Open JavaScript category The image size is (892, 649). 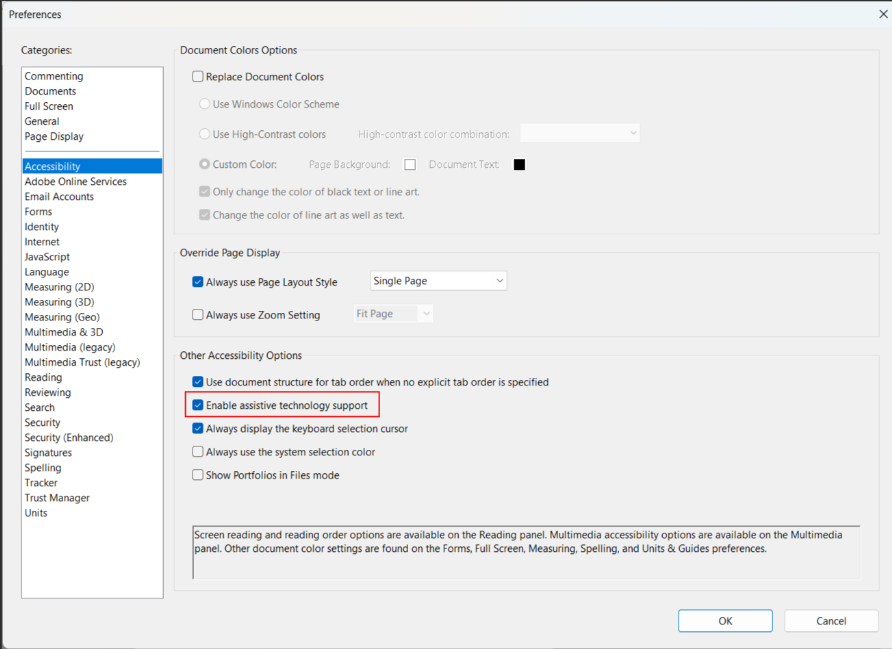pos(92,257)
